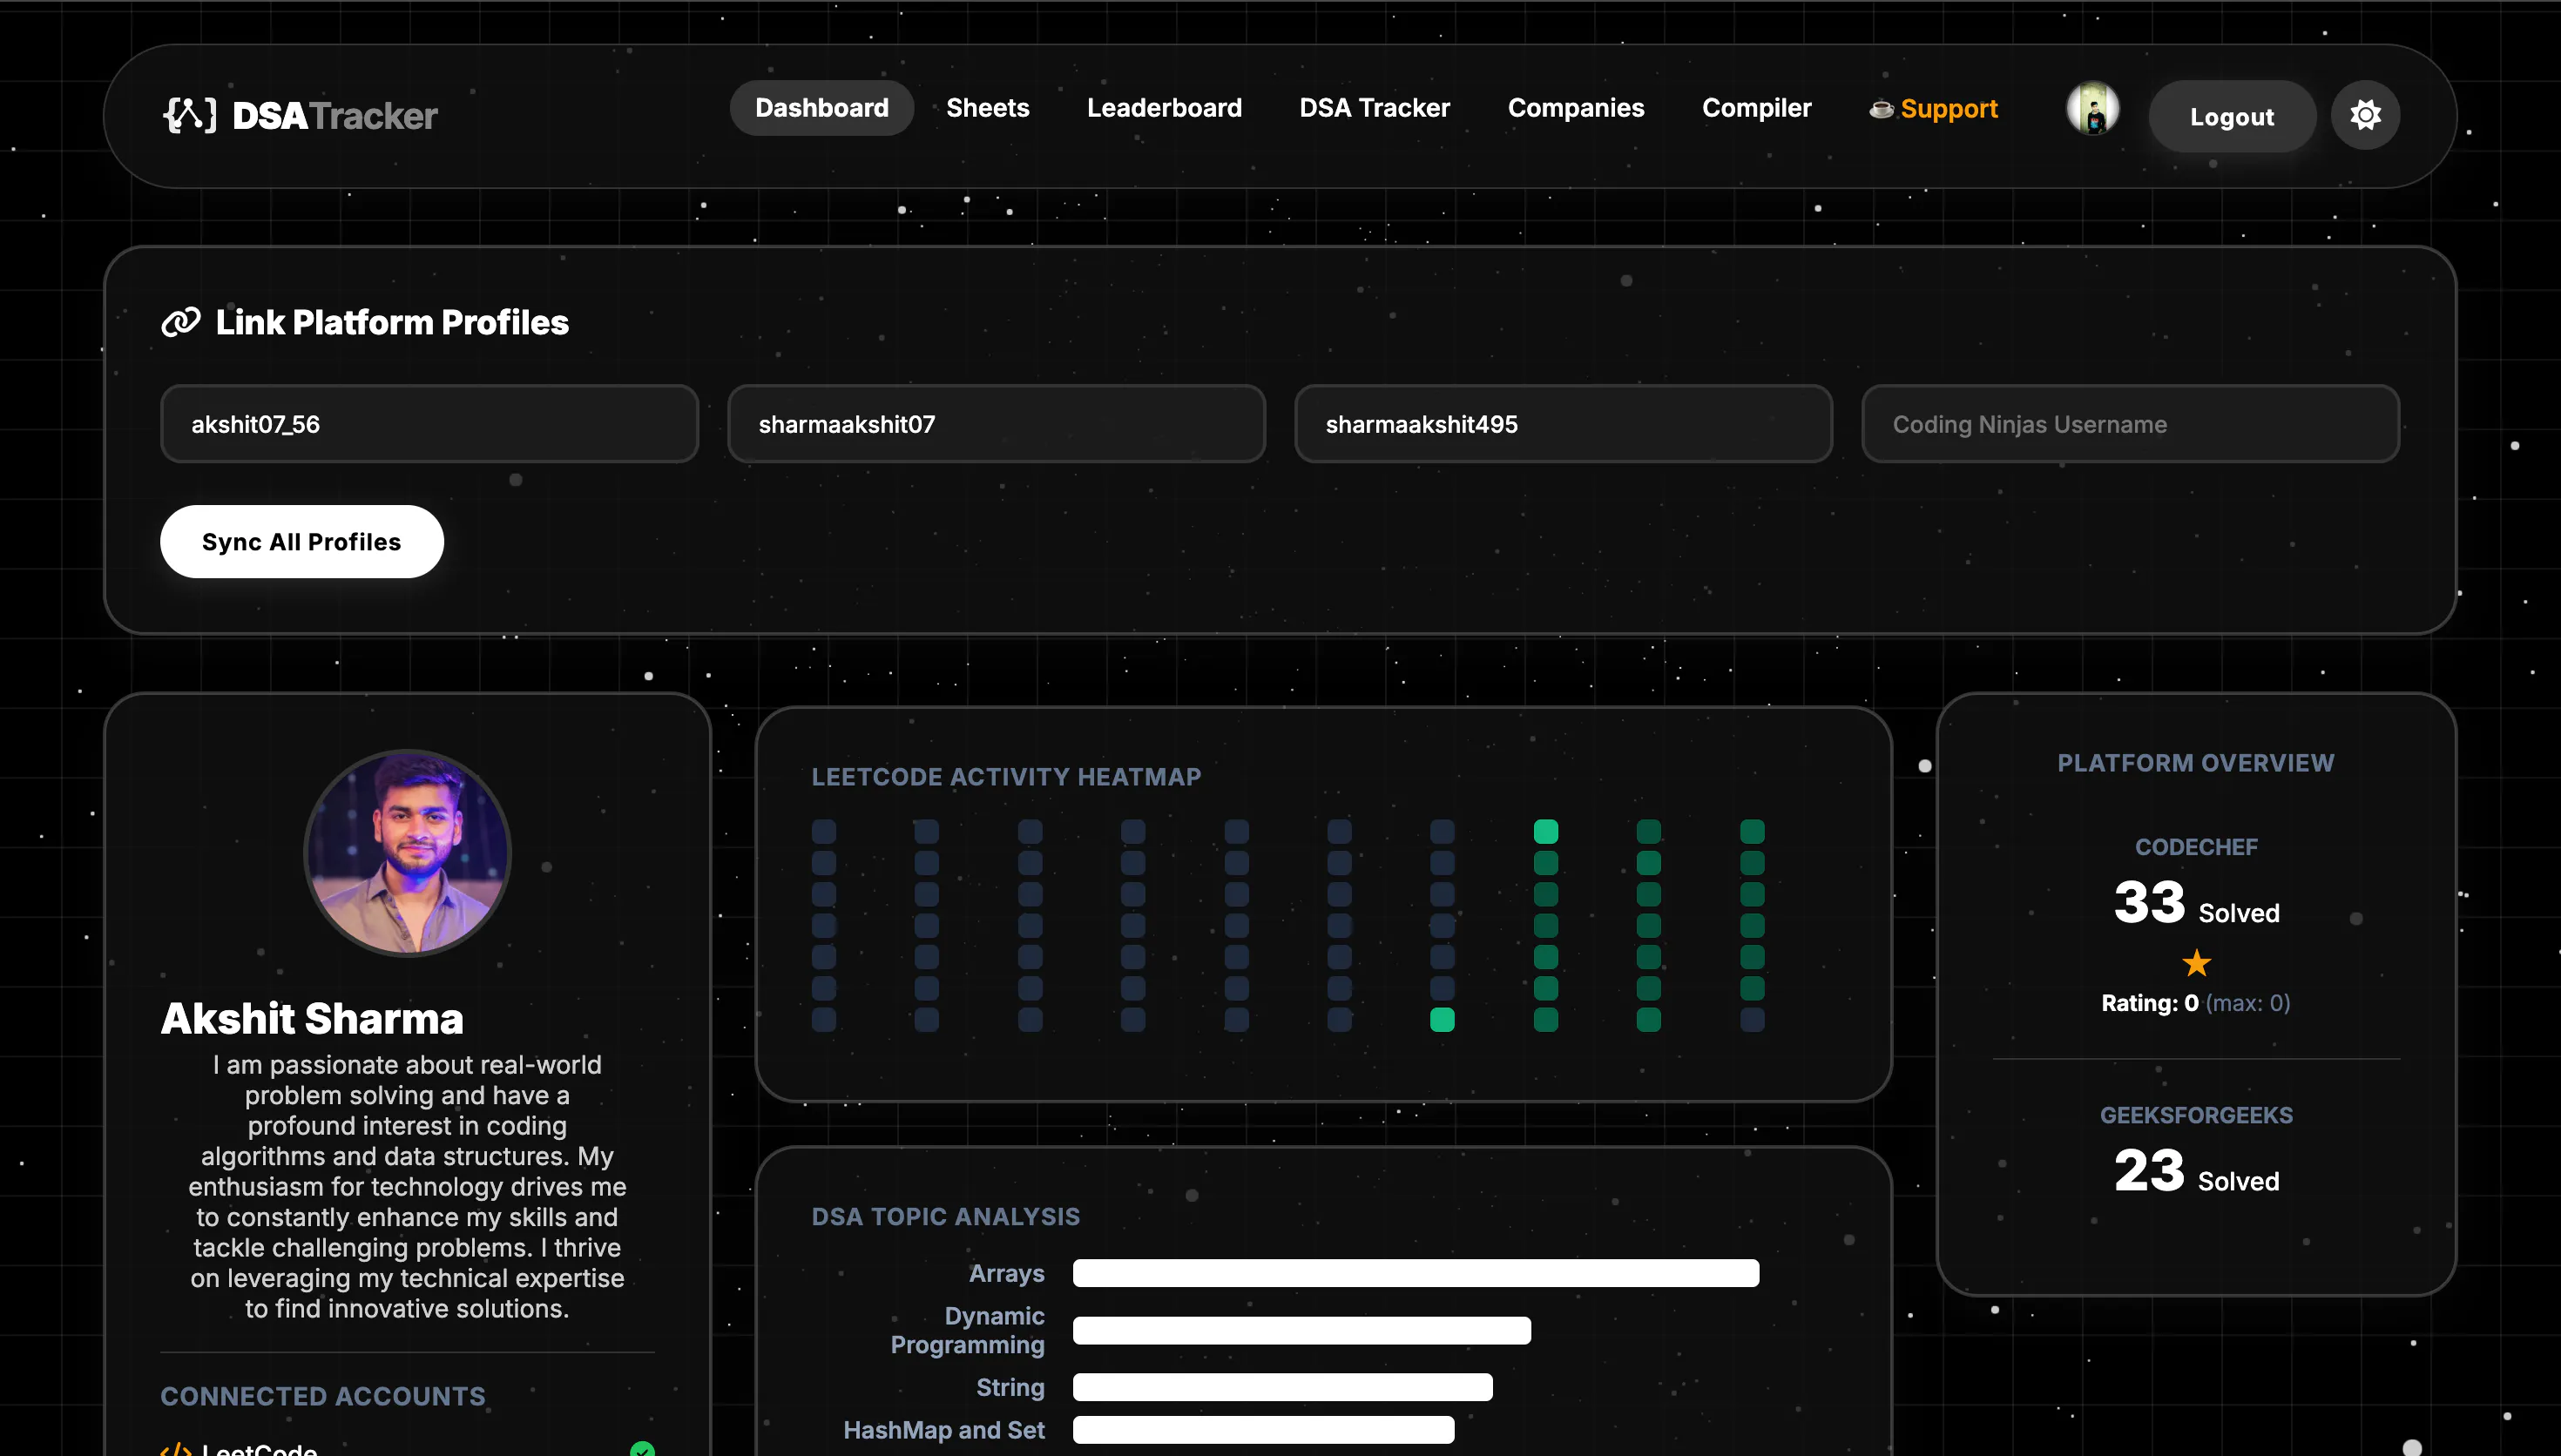Image resolution: width=2561 pixels, height=1456 pixels.
Task: Click the profile bio paragraph
Action: [x=407, y=1187]
